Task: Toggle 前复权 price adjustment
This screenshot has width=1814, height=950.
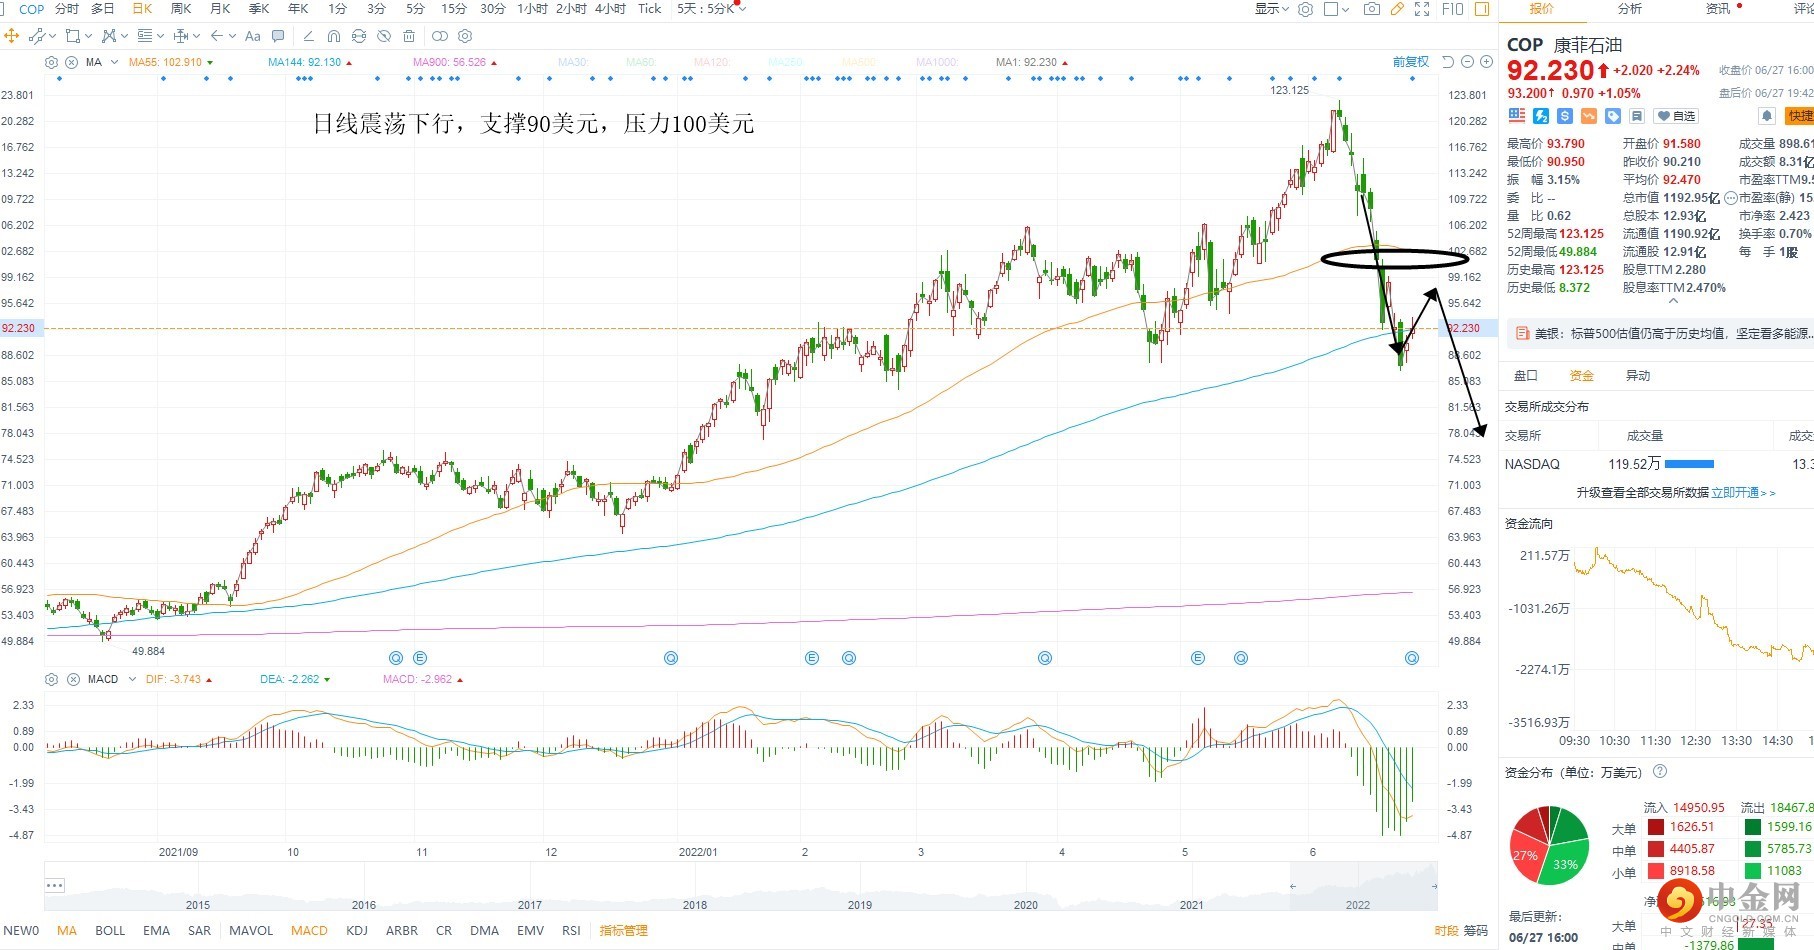Action: click(x=1411, y=62)
